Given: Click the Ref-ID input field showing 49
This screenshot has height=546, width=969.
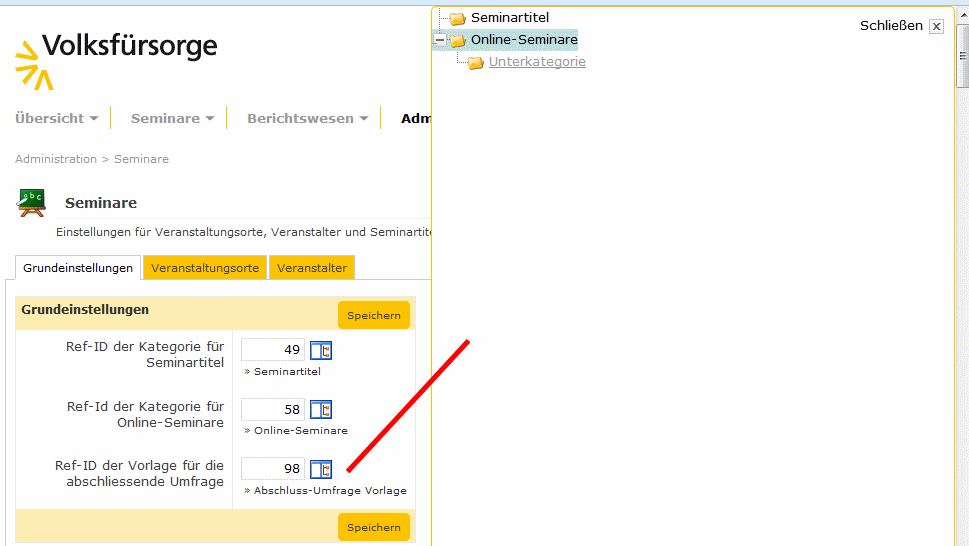Looking at the screenshot, I should 273,350.
